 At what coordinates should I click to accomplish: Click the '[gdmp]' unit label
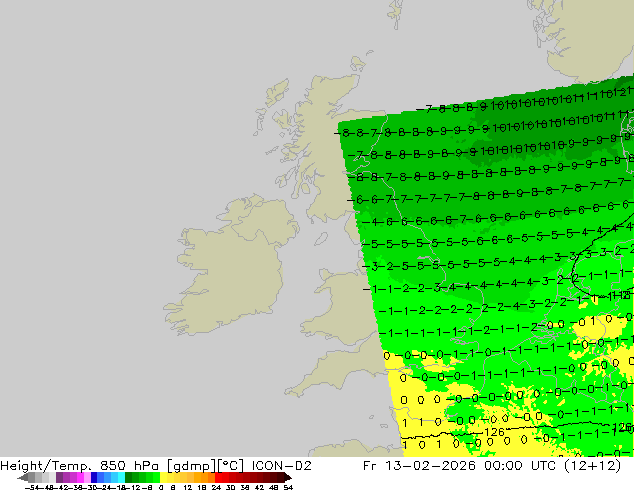tap(191, 466)
